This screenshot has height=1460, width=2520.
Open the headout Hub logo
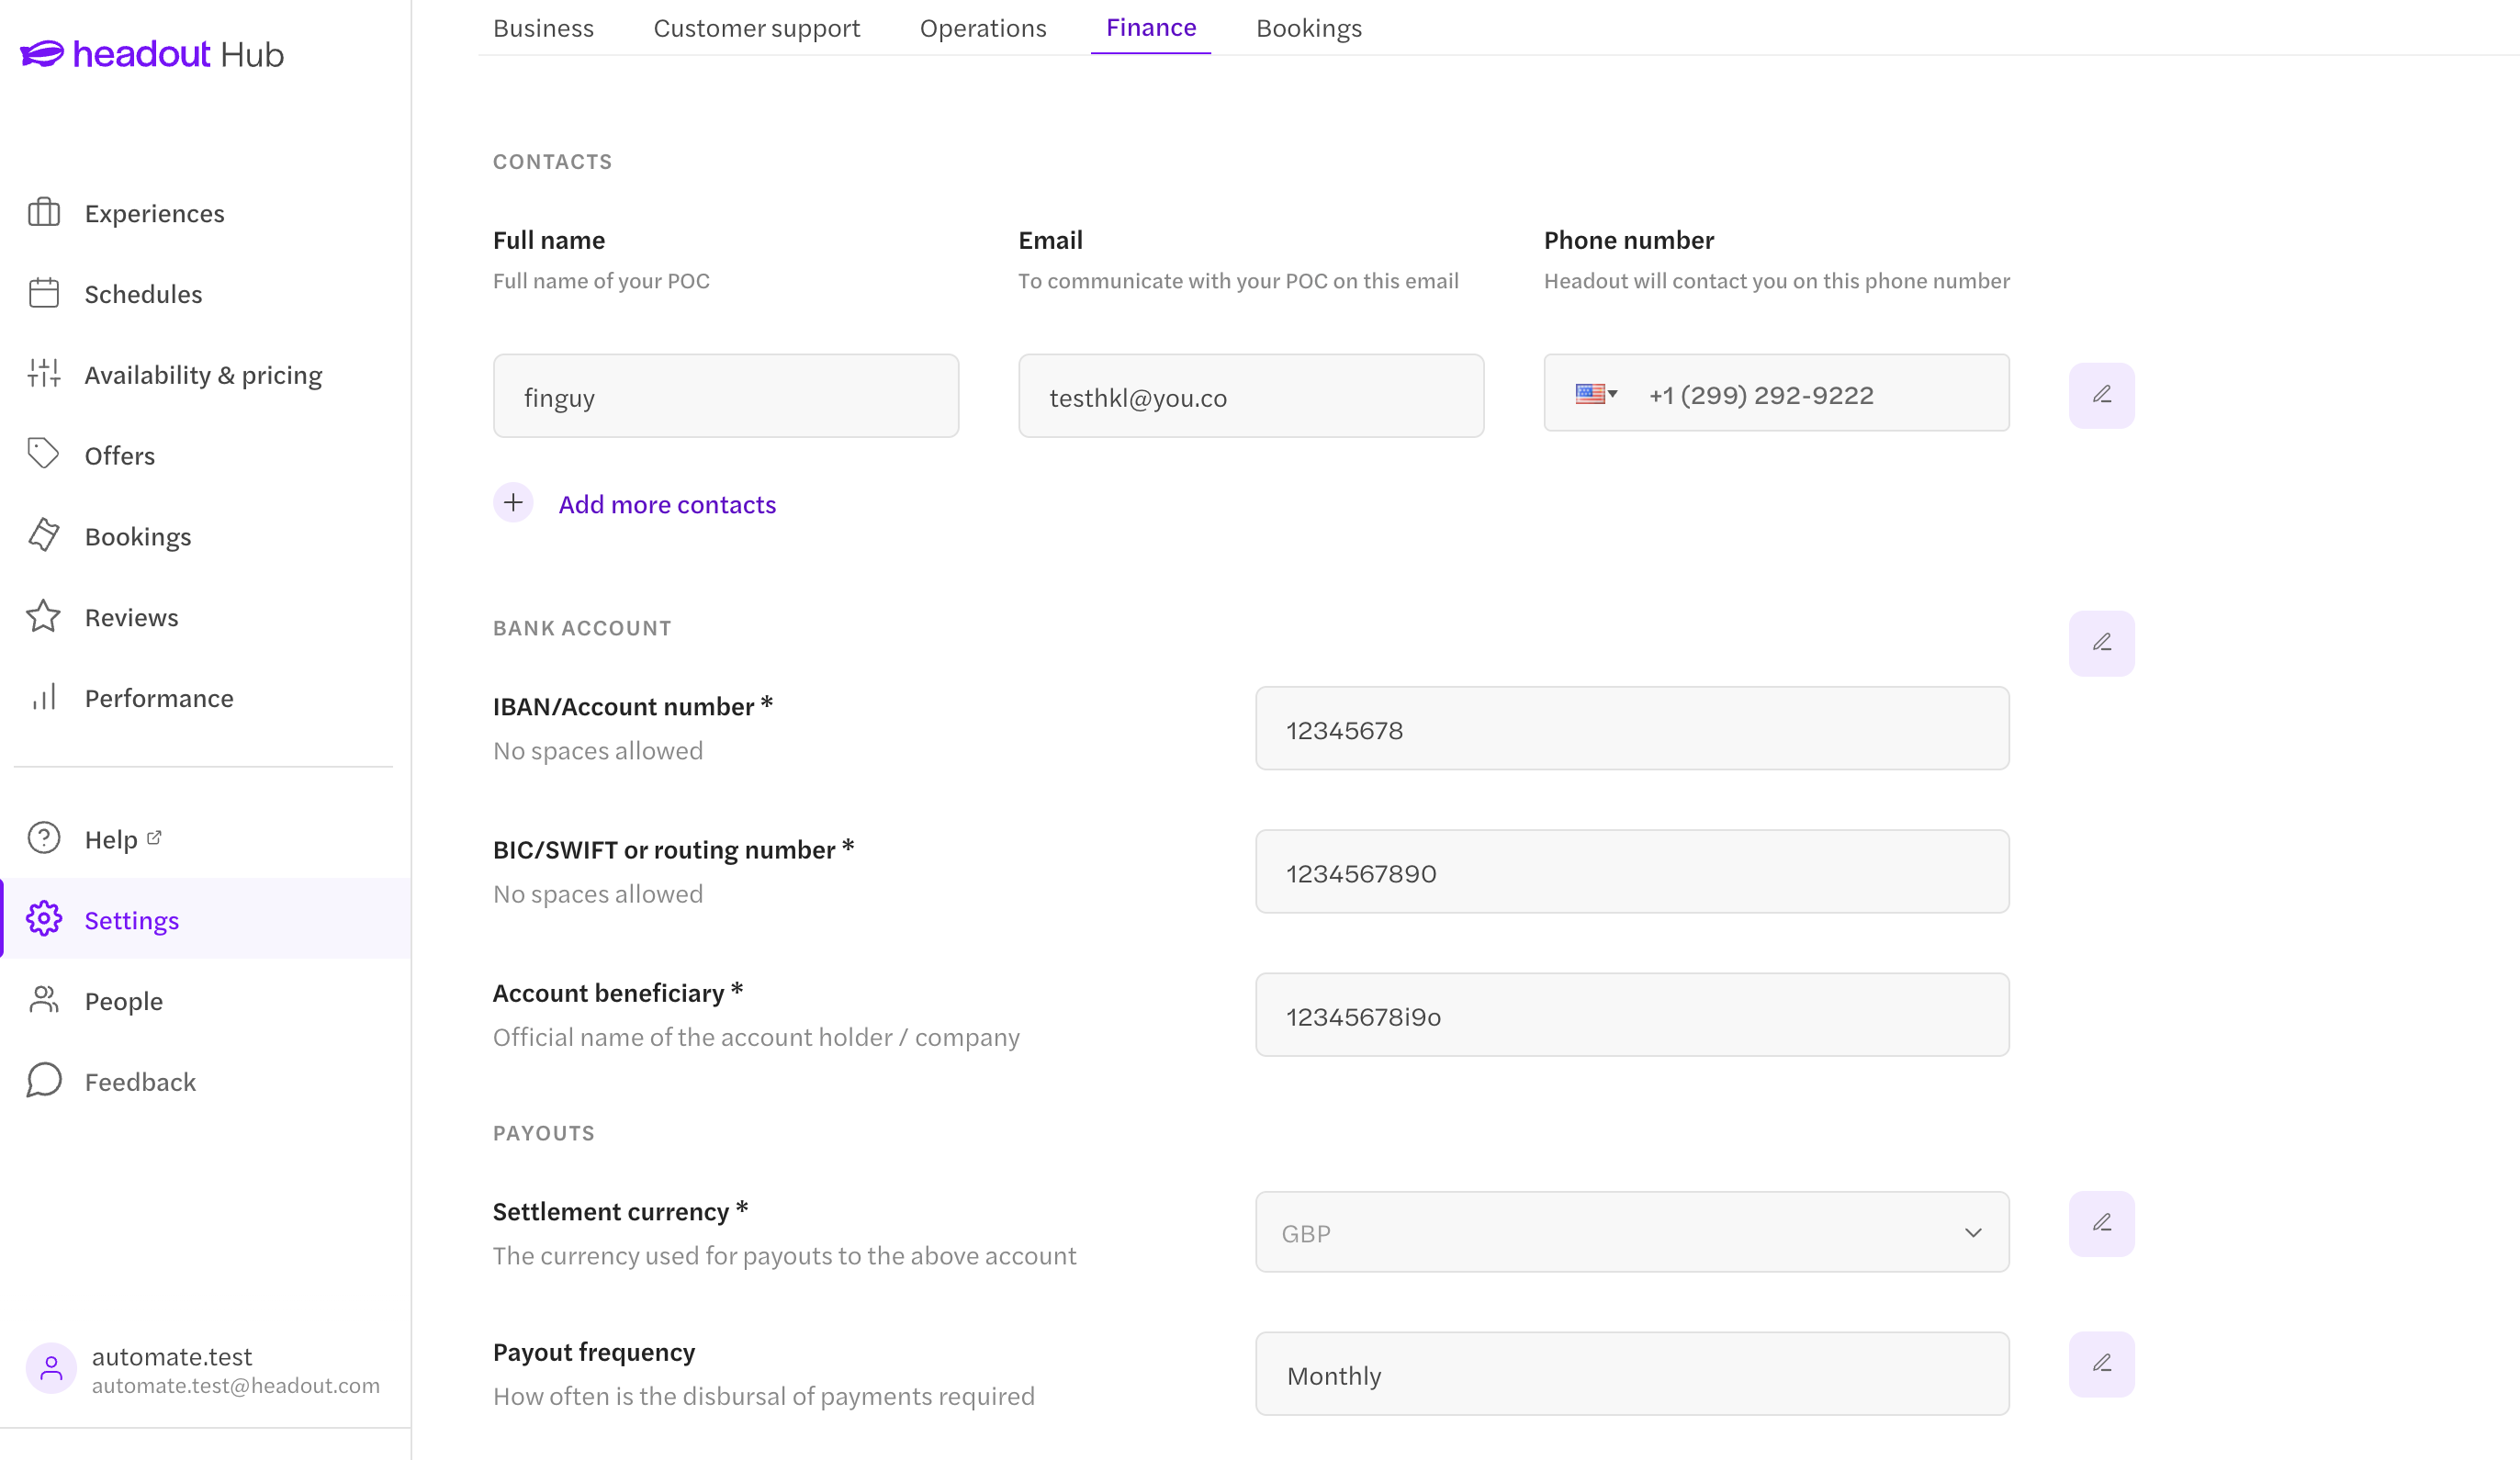tap(152, 53)
